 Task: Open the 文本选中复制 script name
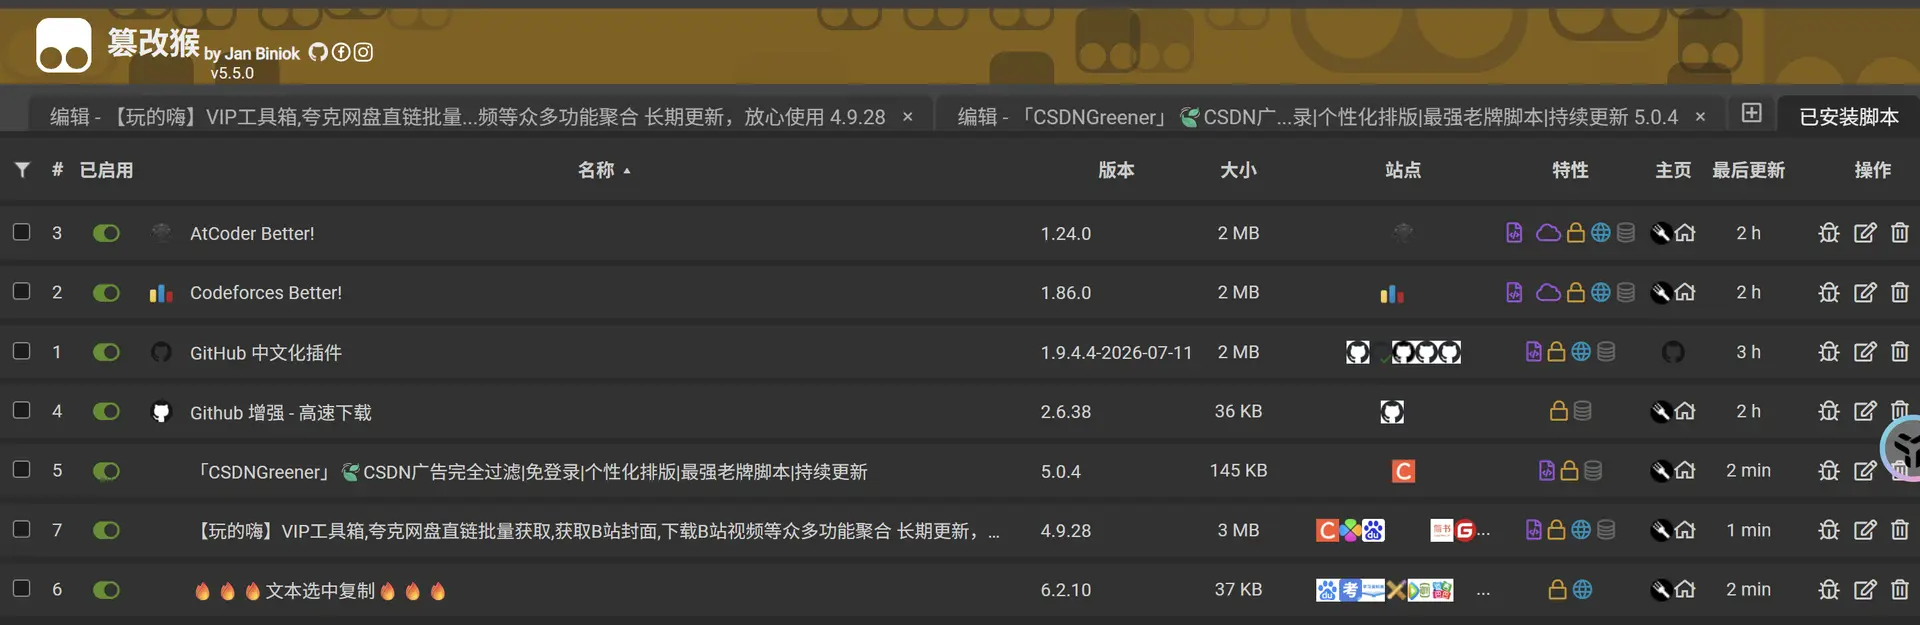(320, 590)
